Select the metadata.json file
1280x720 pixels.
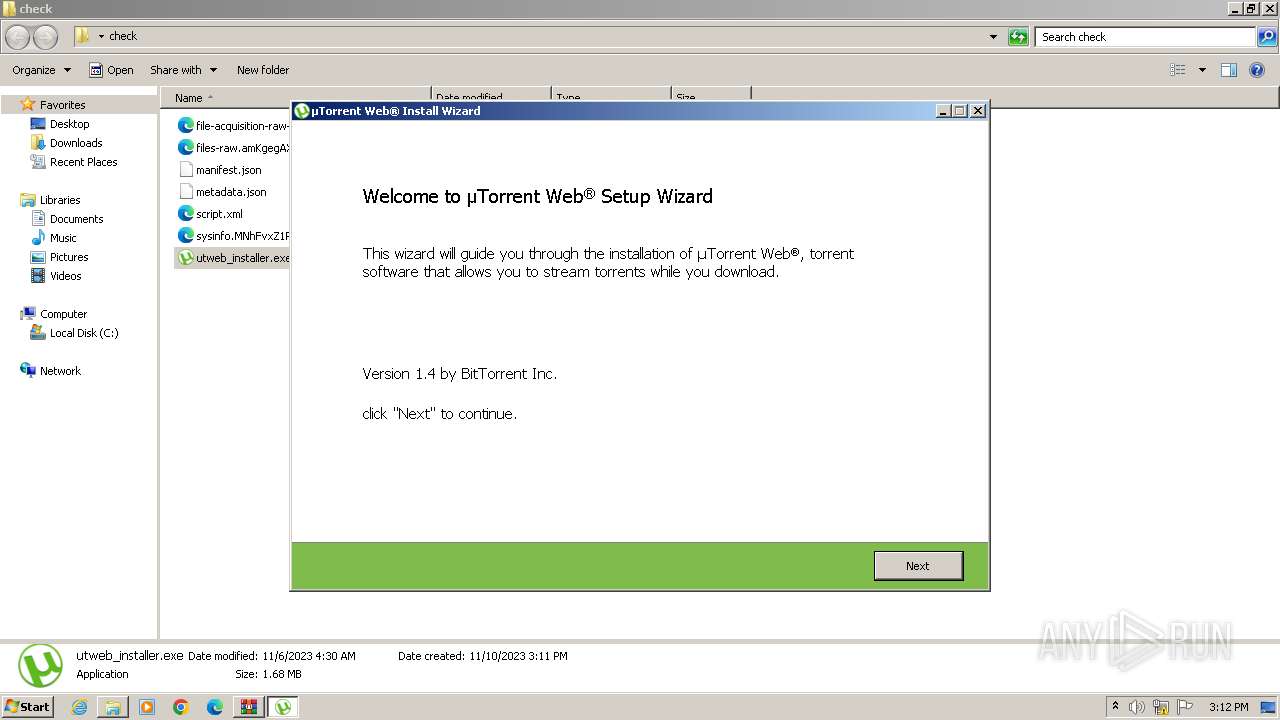coord(222,192)
